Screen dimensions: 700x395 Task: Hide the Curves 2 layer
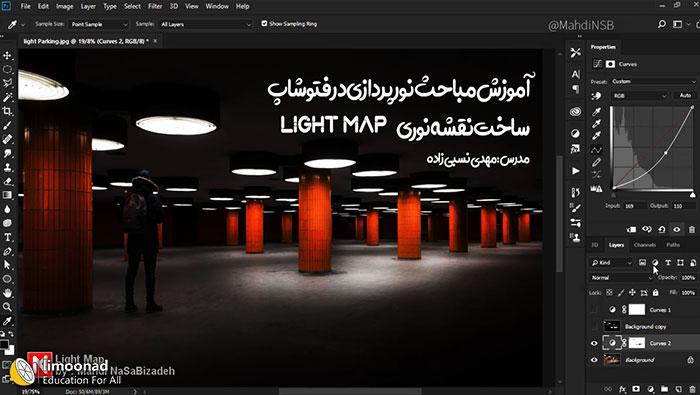point(594,343)
